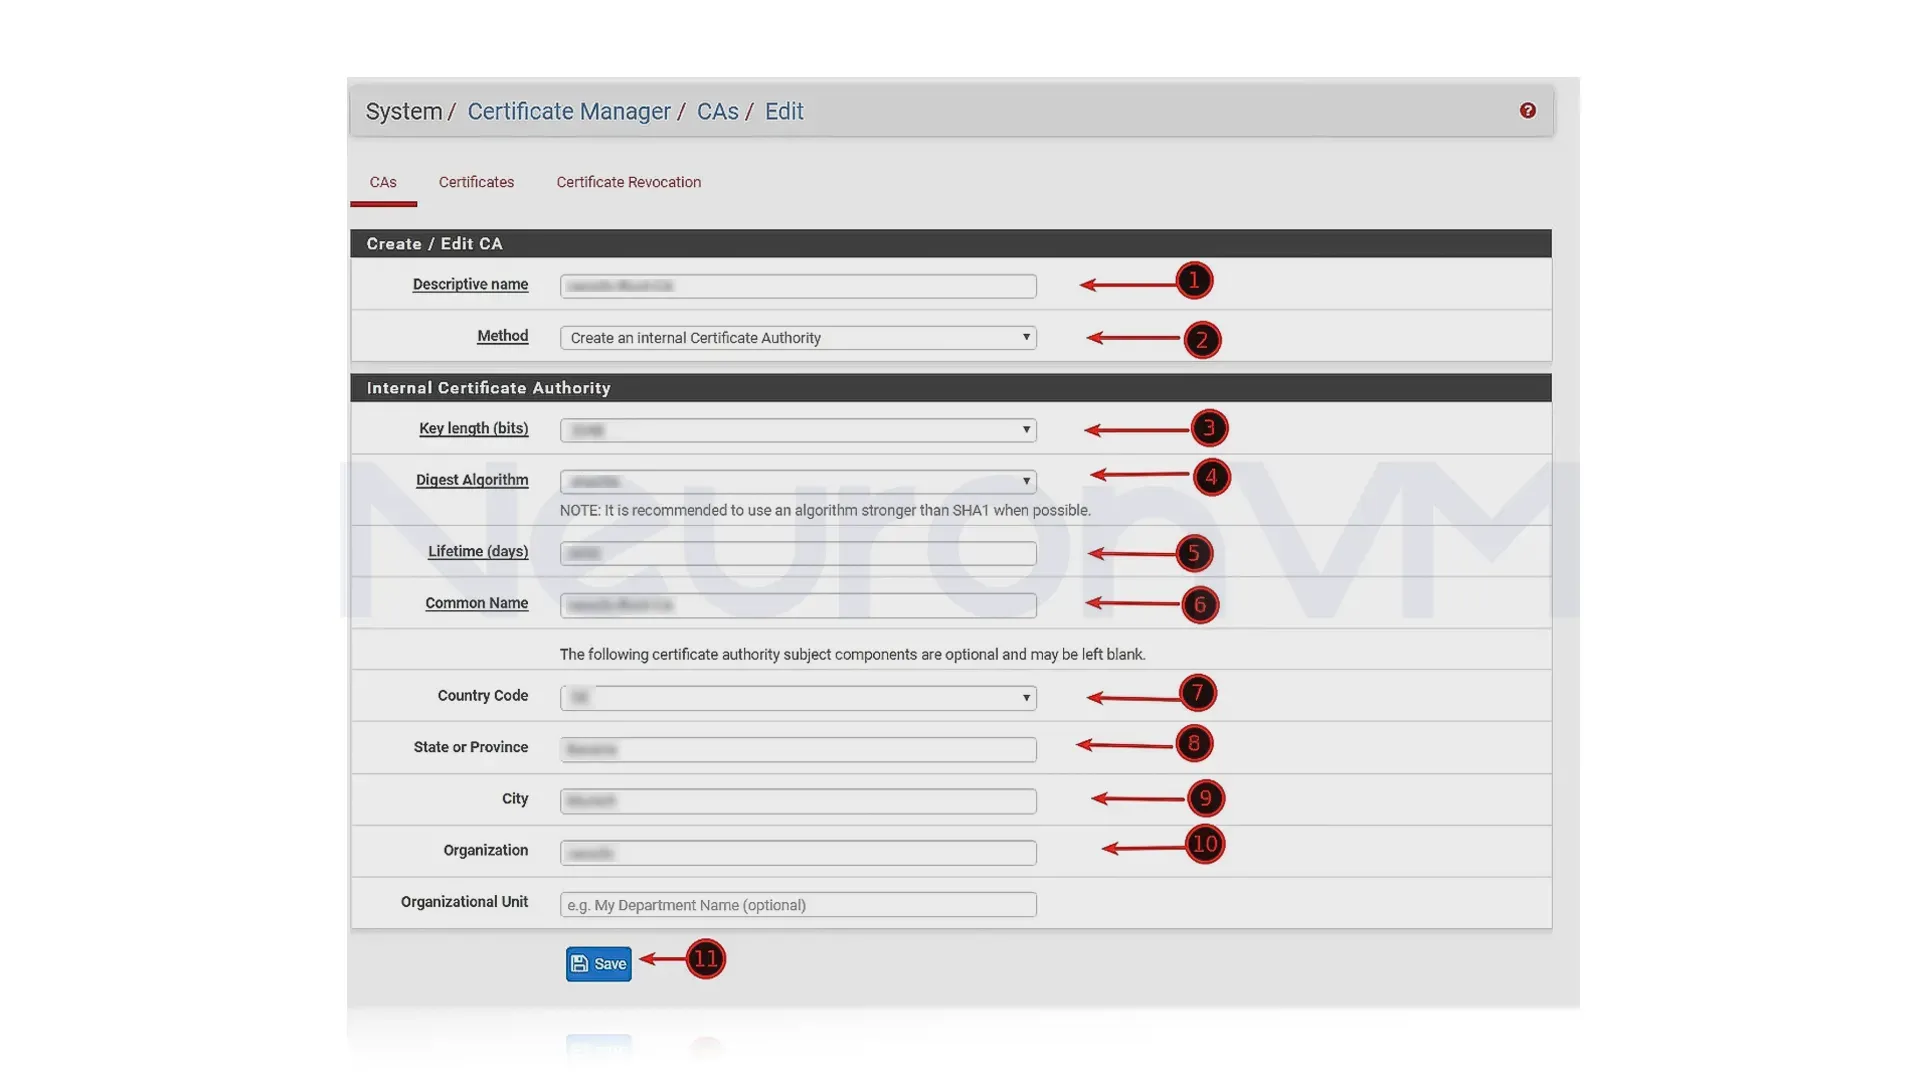
Task: Open the help question mark icon
Action: (x=1527, y=111)
